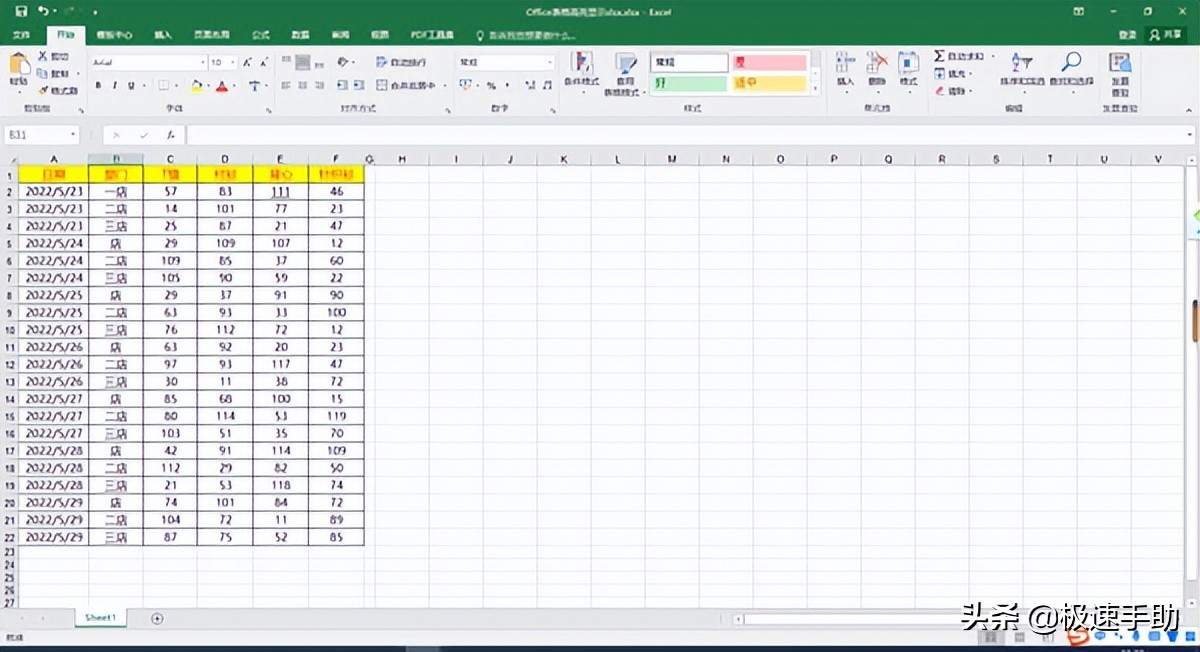Toggle bold formatting

click(99, 86)
